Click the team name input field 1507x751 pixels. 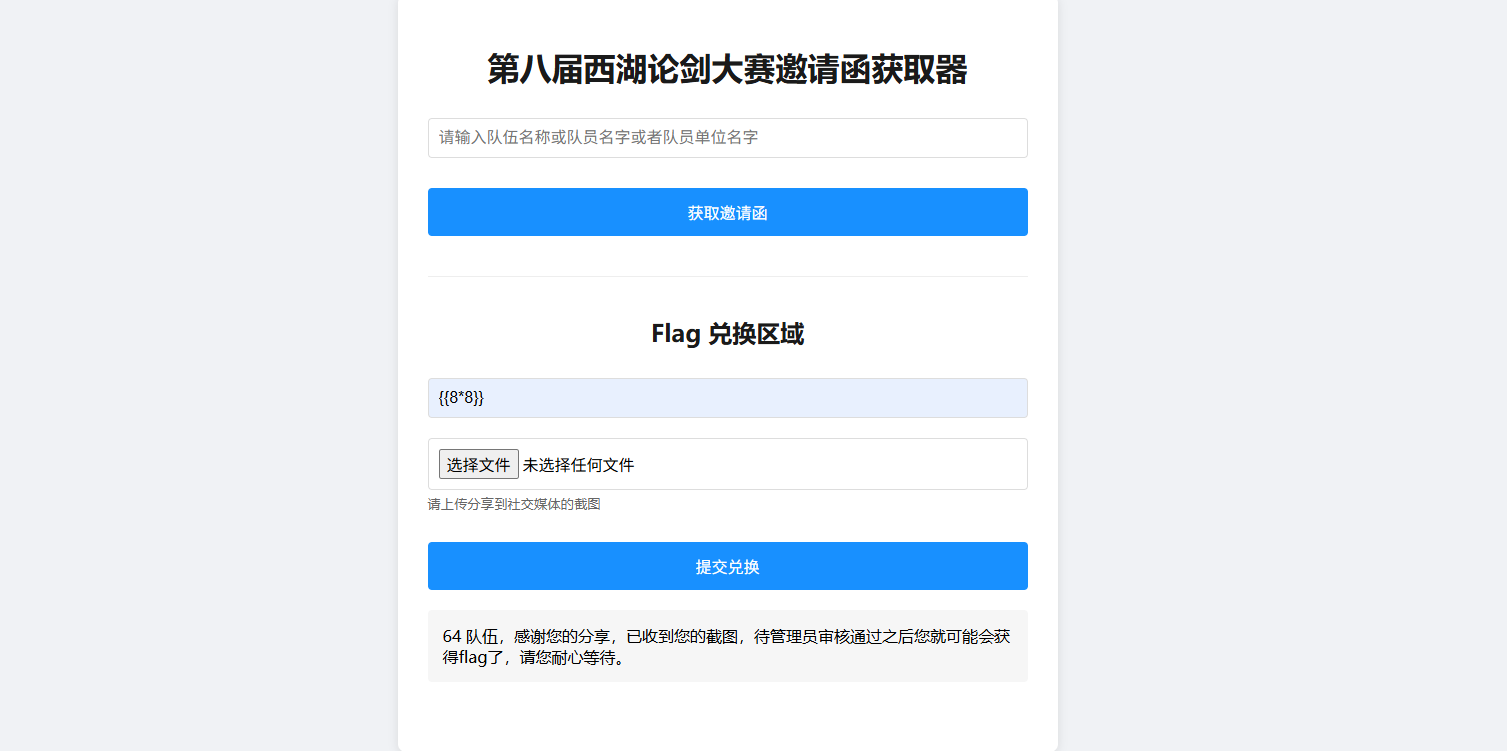(x=727, y=138)
